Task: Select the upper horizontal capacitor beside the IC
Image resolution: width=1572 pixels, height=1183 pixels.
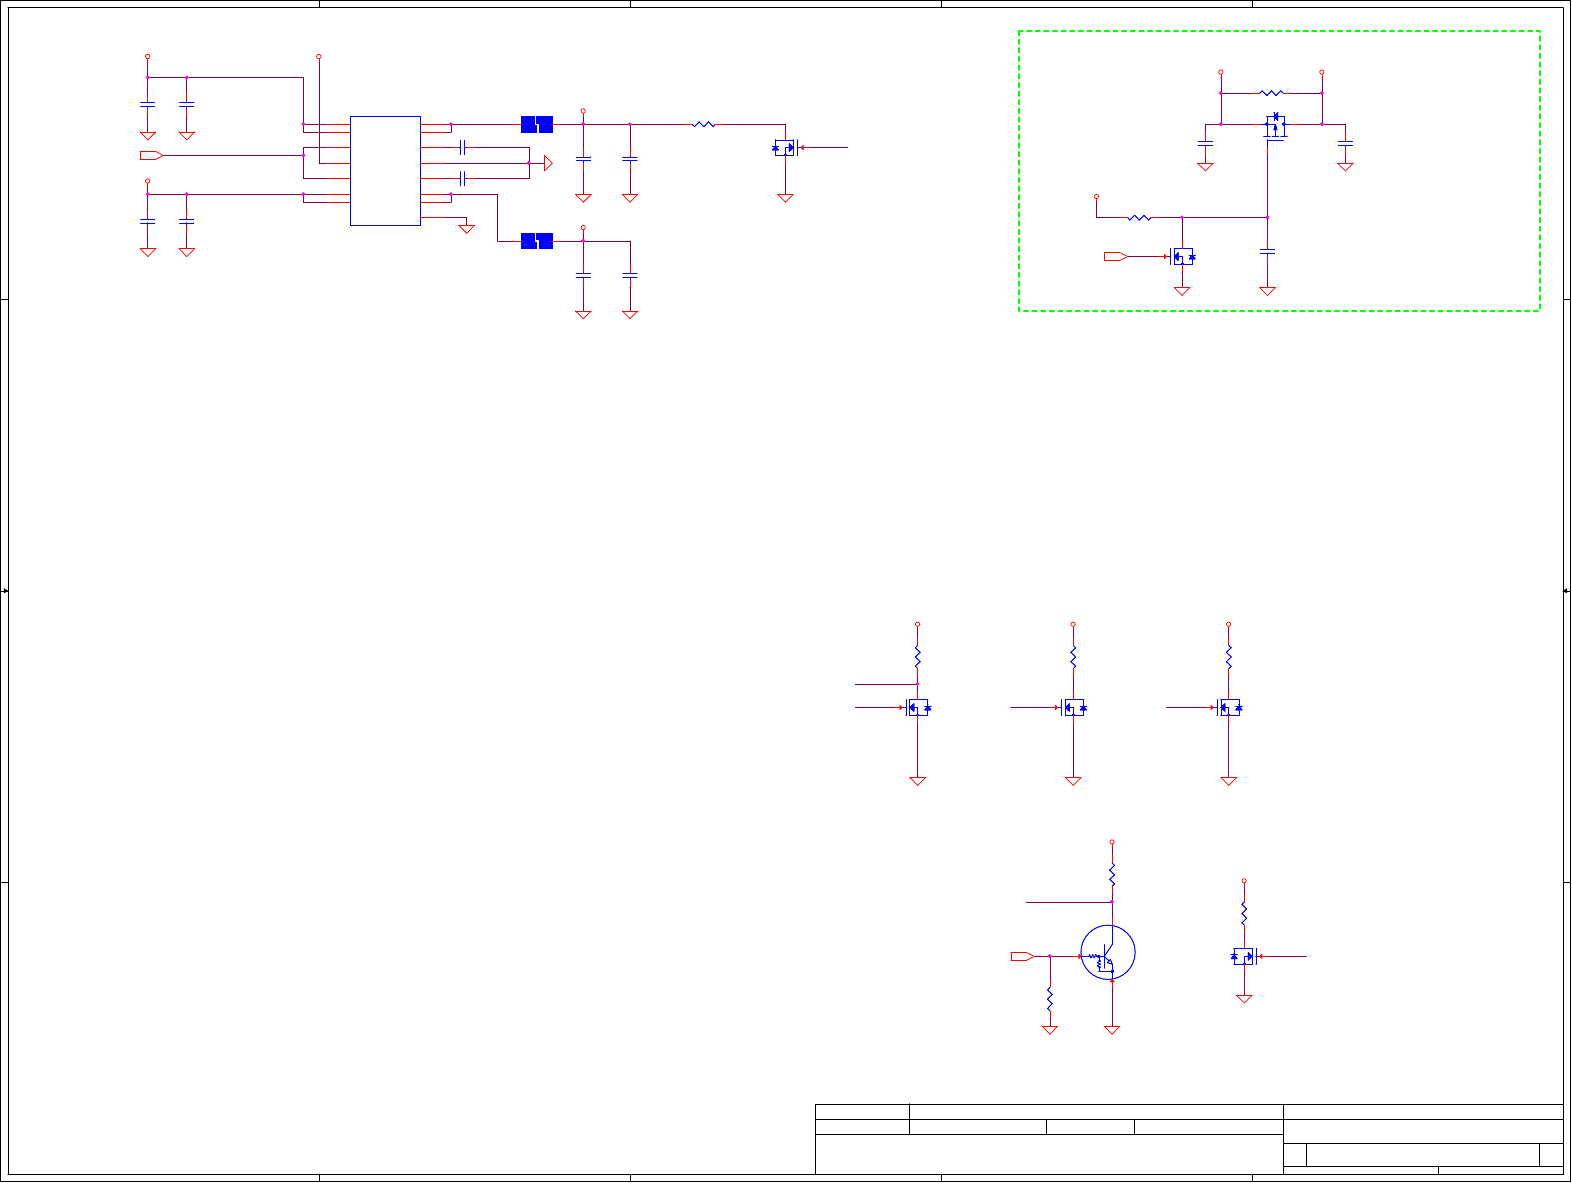Action: (462, 148)
